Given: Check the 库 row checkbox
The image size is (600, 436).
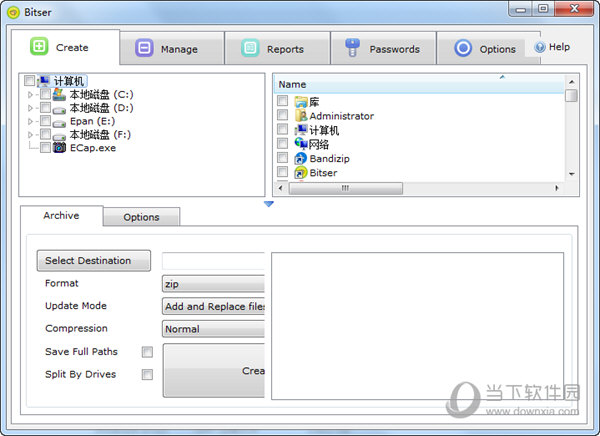Looking at the screenshot, I should tap(282, 100).
